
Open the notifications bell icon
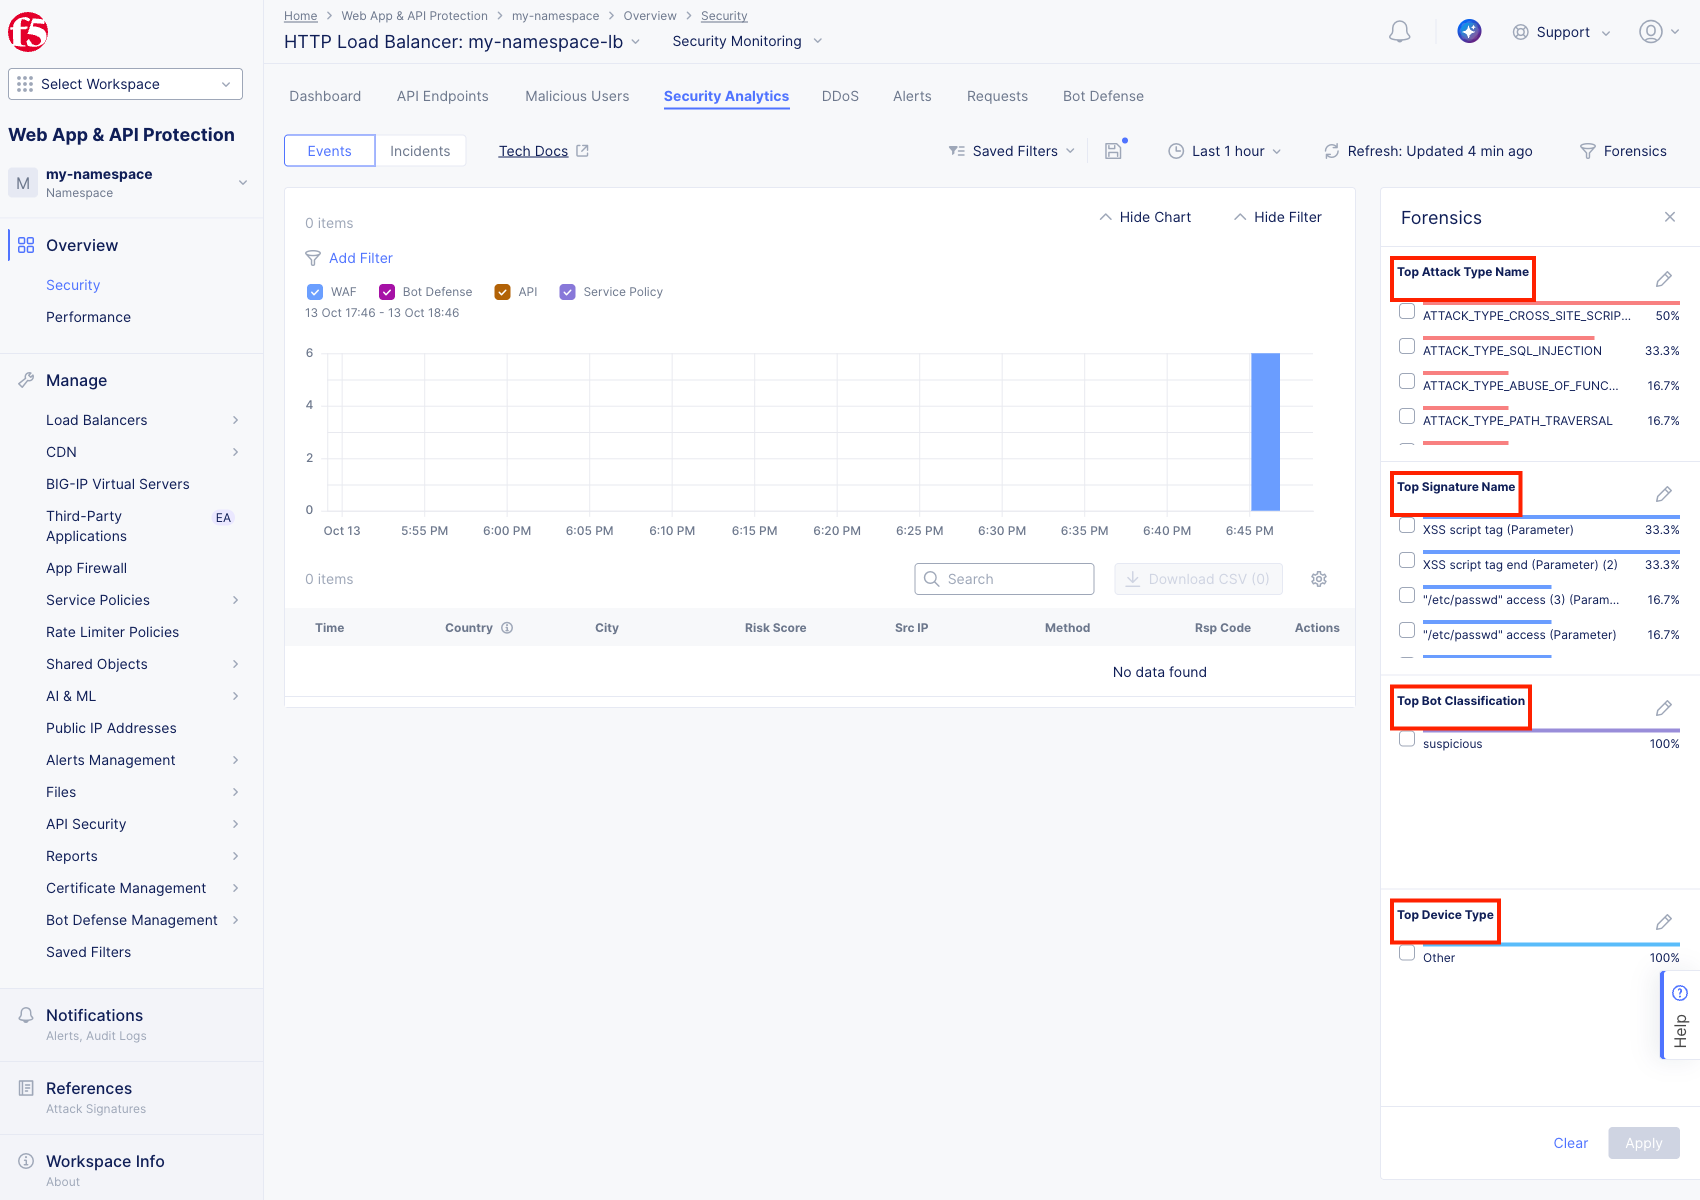(1400, 32)
